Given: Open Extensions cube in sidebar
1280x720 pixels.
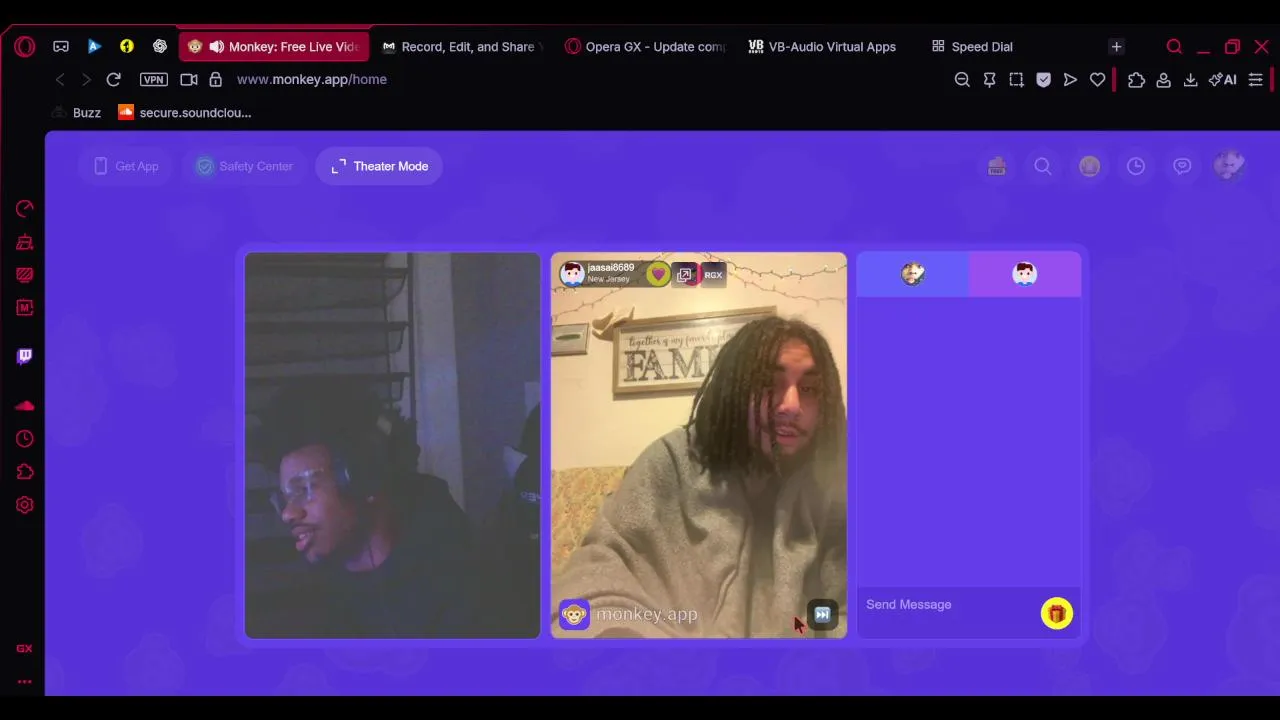Looking at the screenshot, I should point(25,472).
